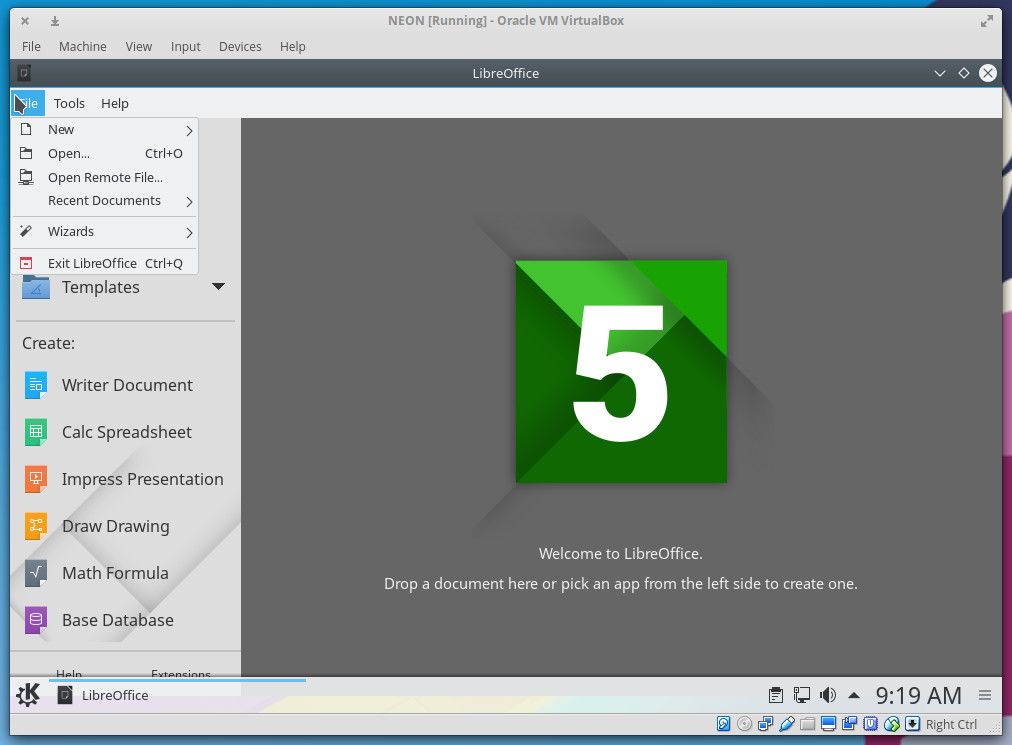Open the KDE panel settings hamburger

[x=985, y=695]
